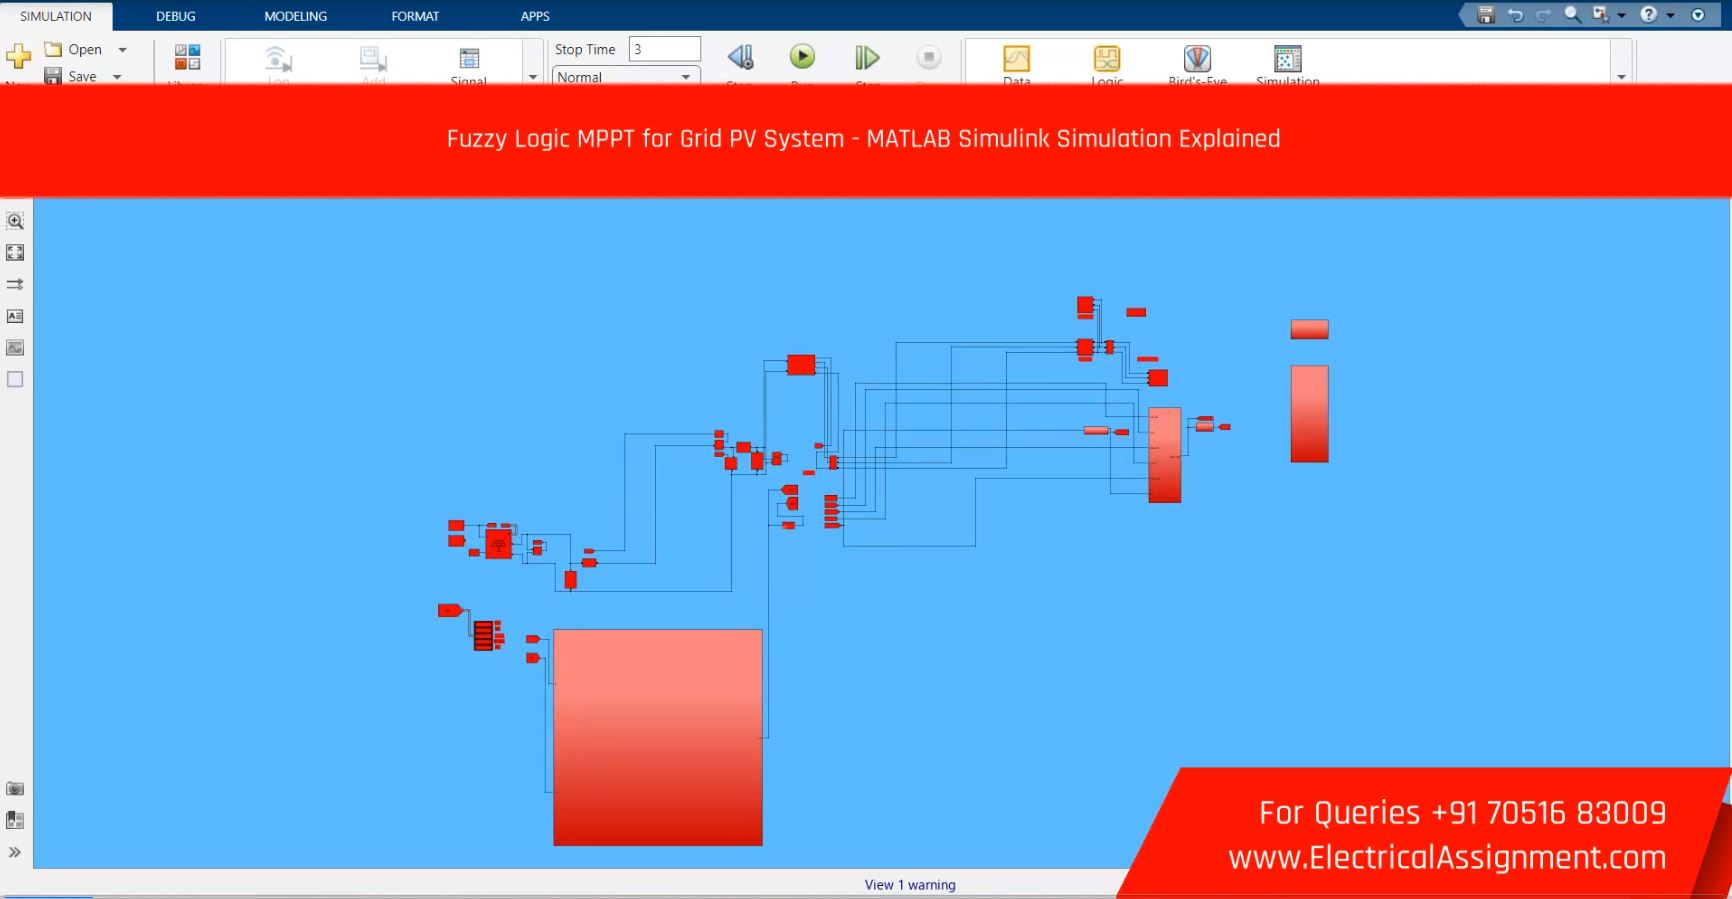Viewport: 1732px width, 899px height.
Task: Open the Normal simulation mode dropdown
Action: 626,77
